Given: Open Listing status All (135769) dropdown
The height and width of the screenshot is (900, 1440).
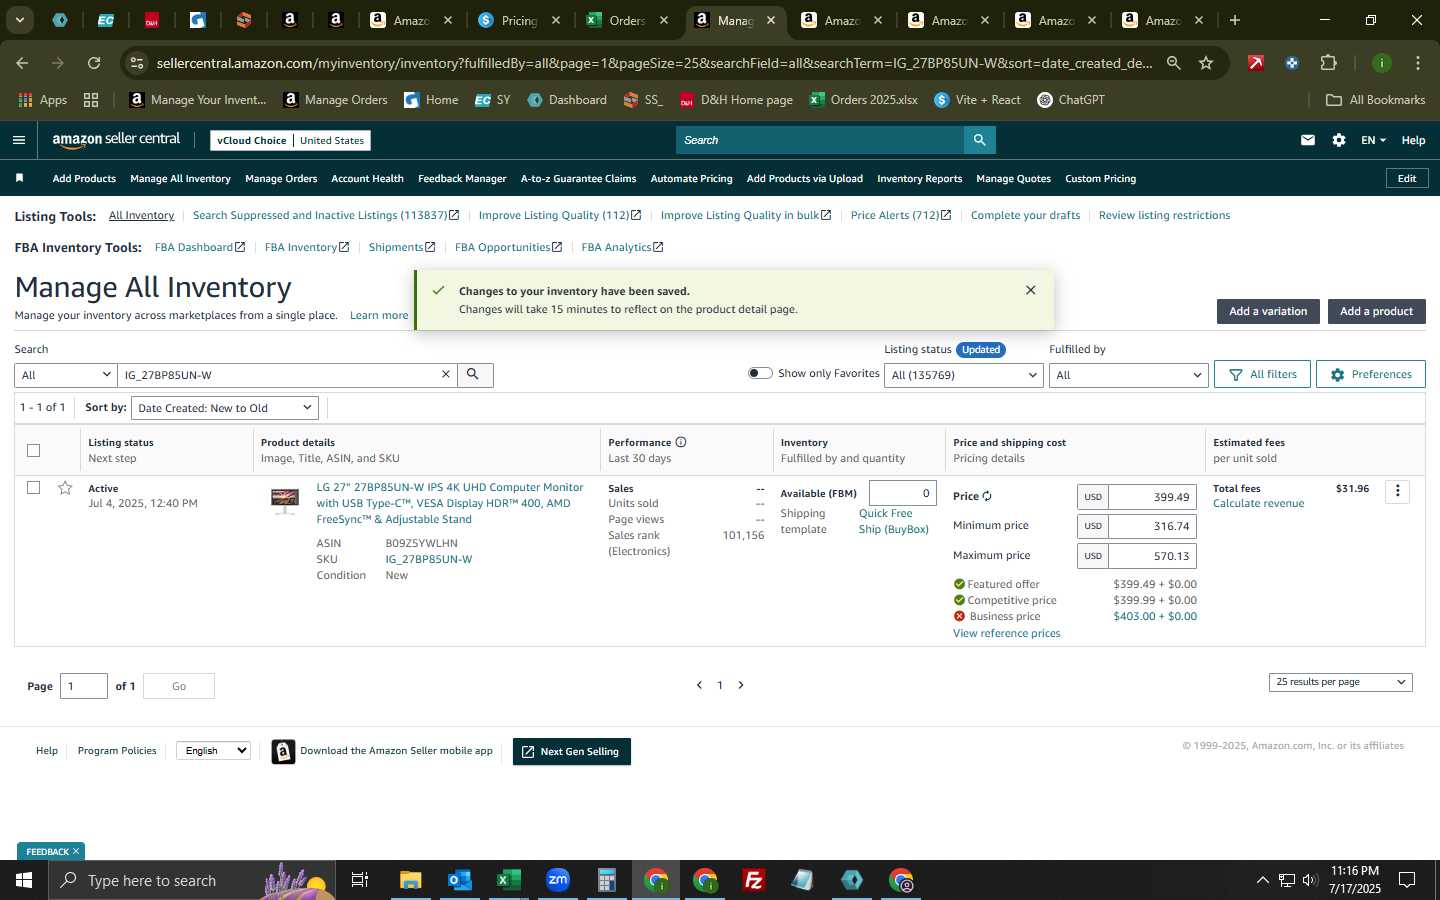Looking at the screenshot, I should click(x=964, y=375).
